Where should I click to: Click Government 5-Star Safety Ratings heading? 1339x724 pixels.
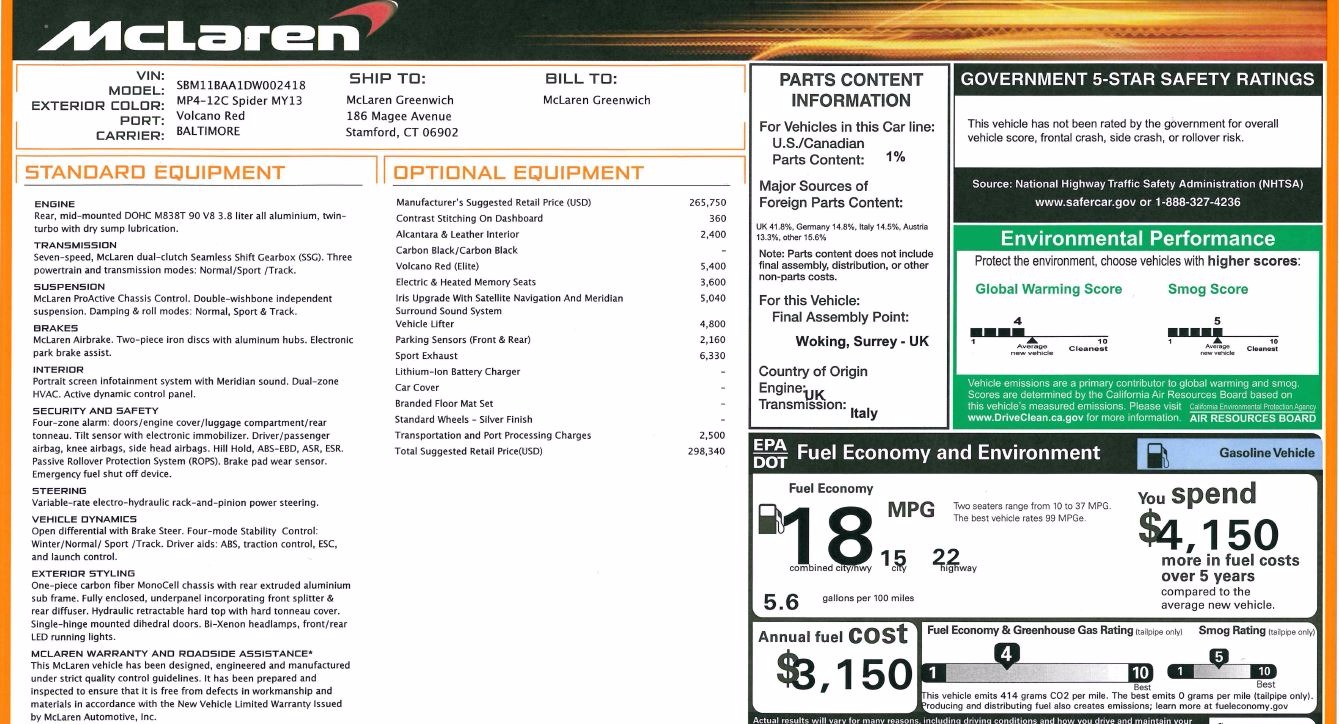pos(1137,79)
